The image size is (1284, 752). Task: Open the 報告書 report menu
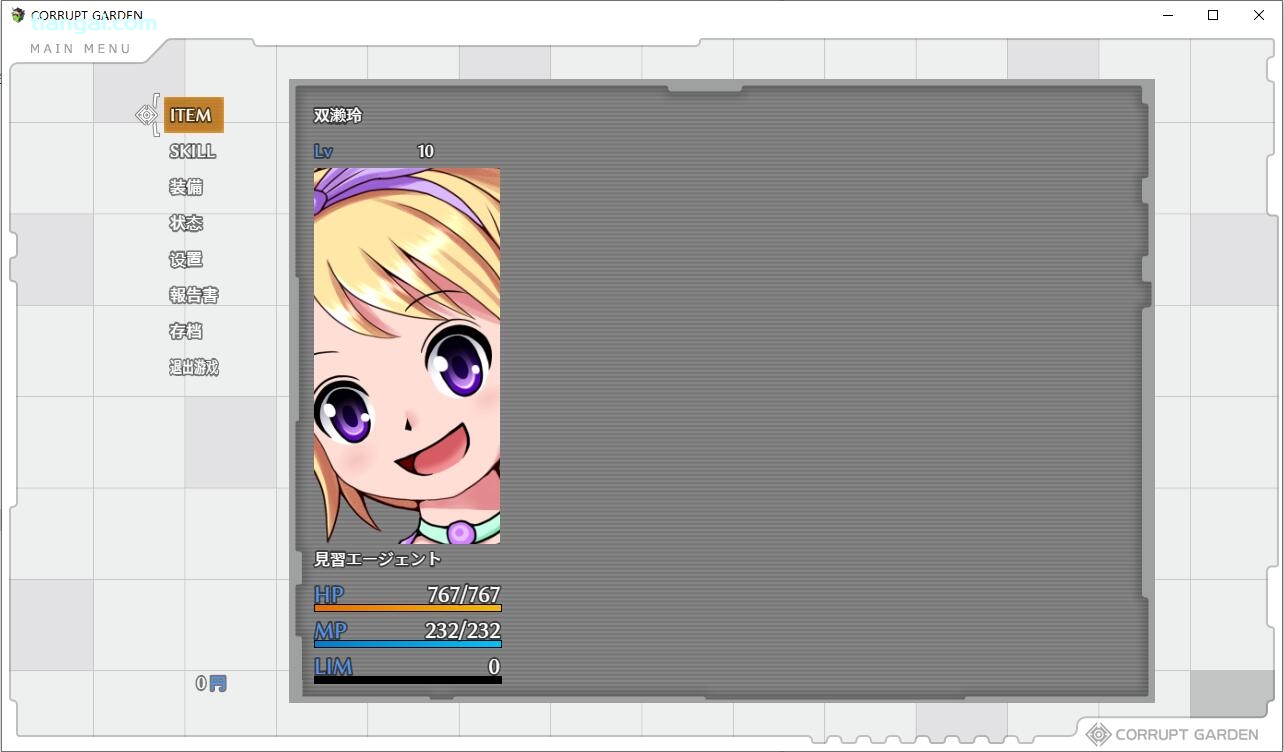pyautogui.click(x=194, y=296)
